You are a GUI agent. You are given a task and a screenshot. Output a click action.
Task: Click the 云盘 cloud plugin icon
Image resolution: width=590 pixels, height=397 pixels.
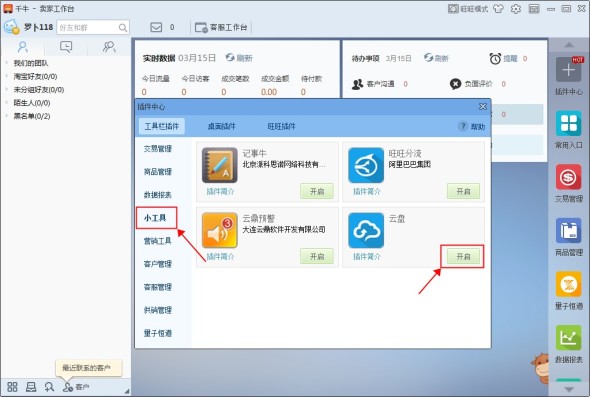(x=366, y=230)
